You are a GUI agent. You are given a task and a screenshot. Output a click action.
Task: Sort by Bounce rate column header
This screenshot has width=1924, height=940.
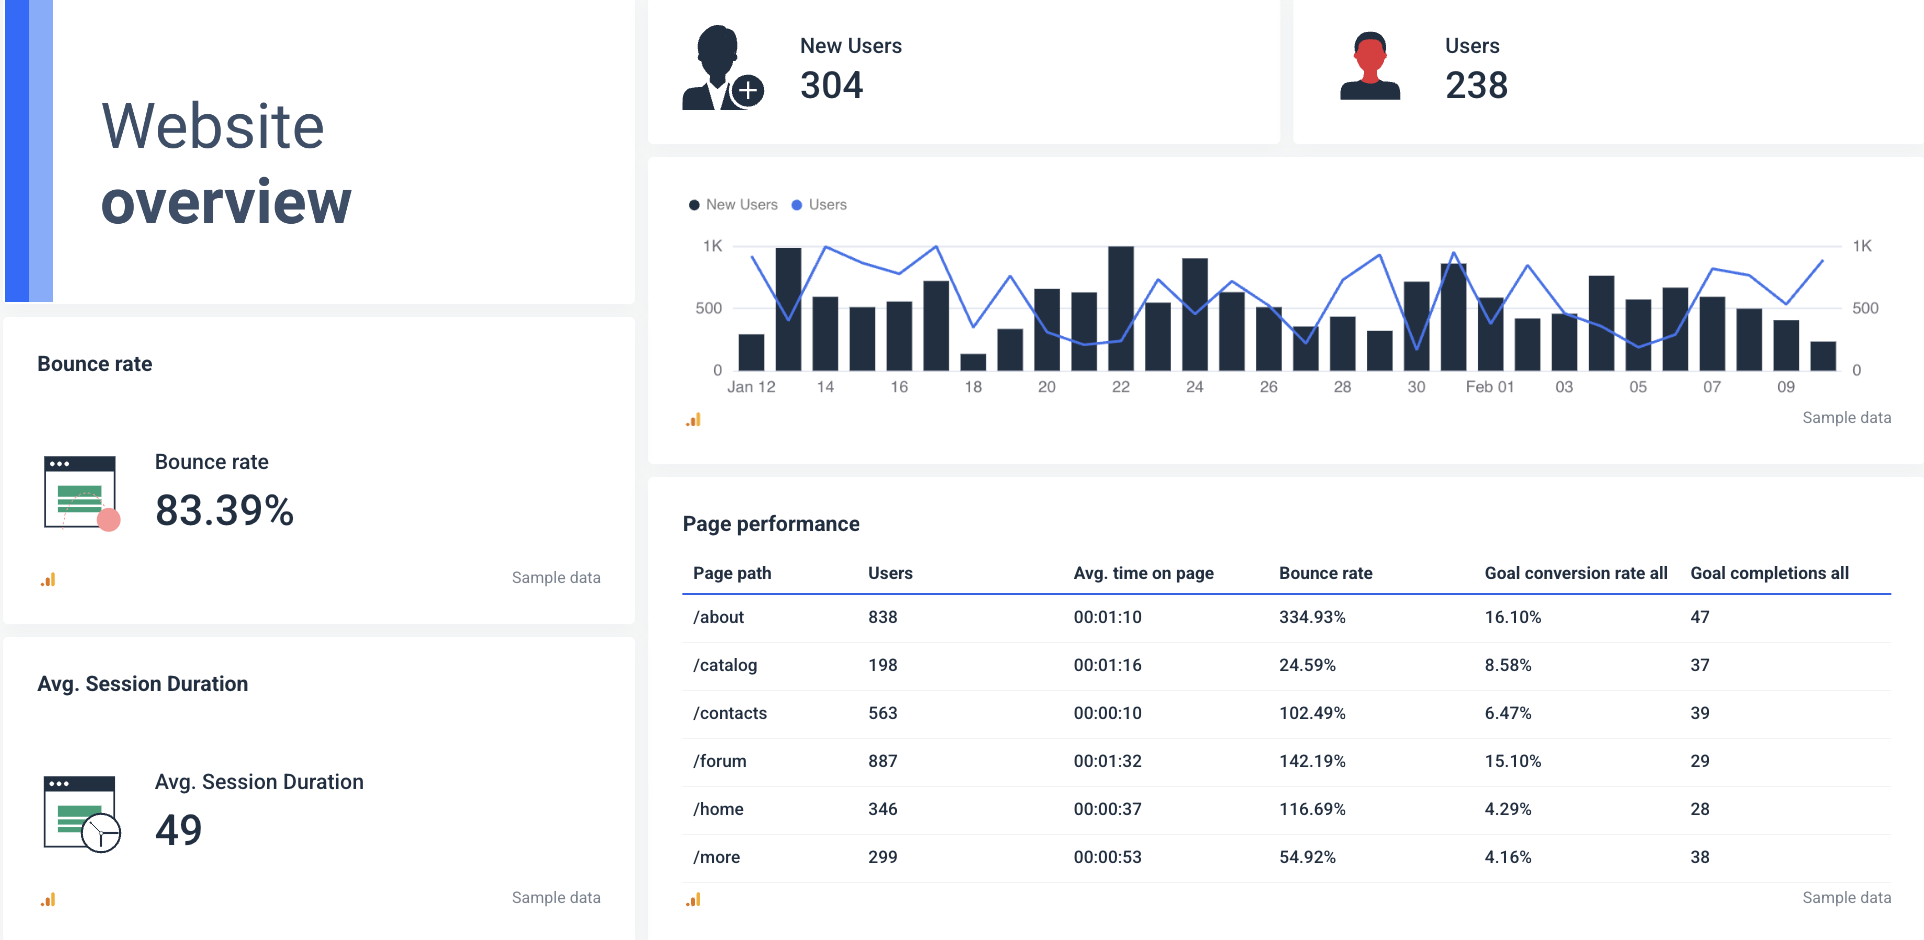[1325, 573]
